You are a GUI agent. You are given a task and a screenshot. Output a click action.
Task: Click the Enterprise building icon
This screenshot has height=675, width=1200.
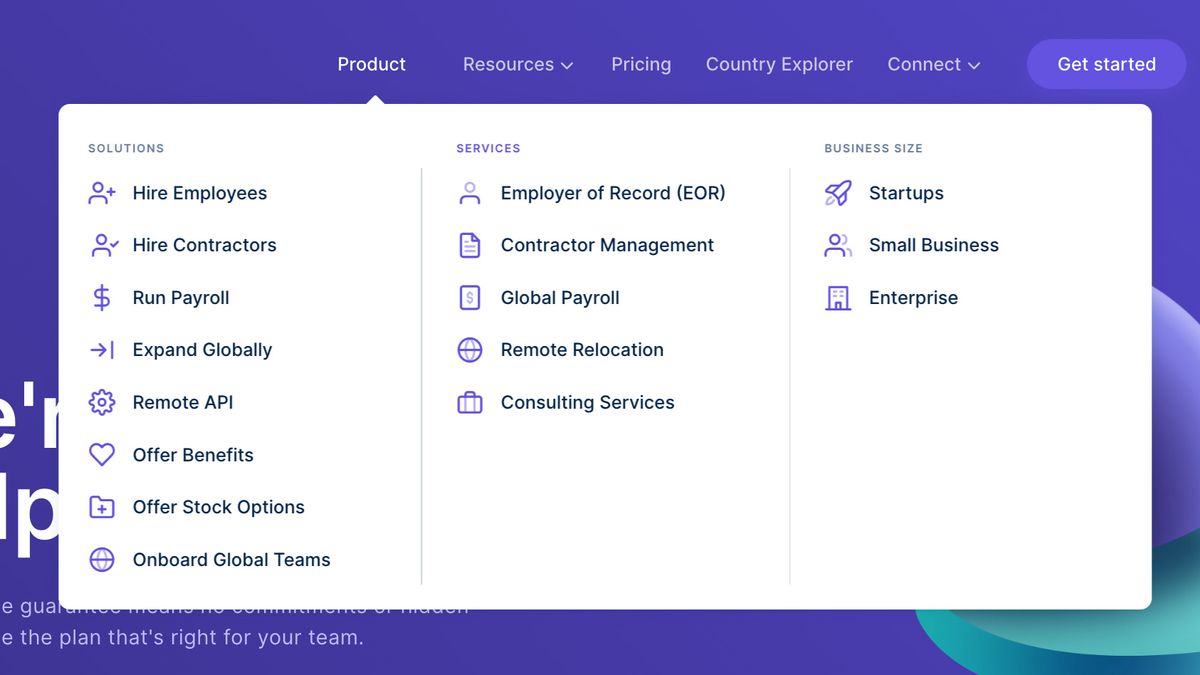coord(837,297)
